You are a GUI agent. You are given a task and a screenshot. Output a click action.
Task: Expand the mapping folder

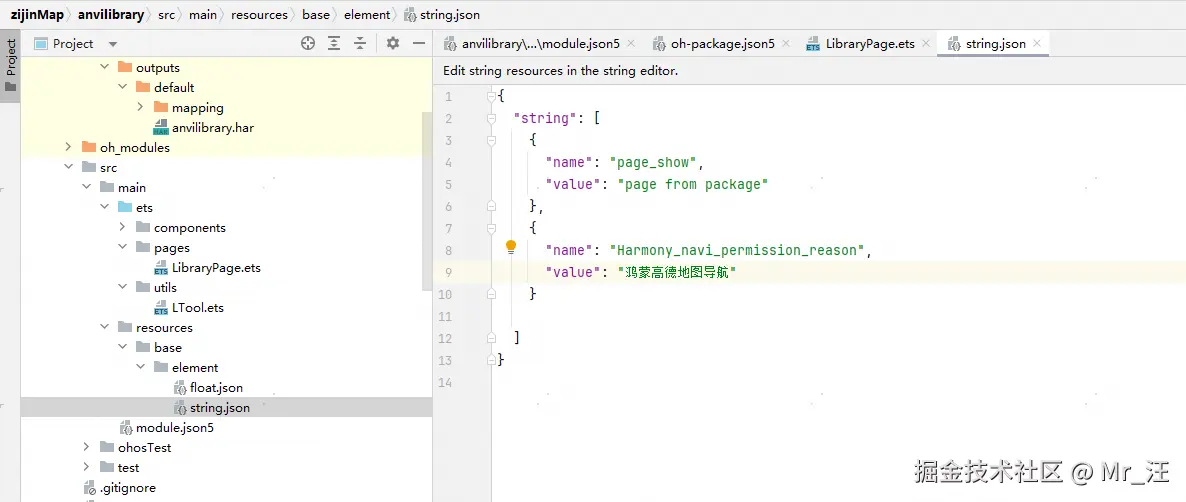141,107
